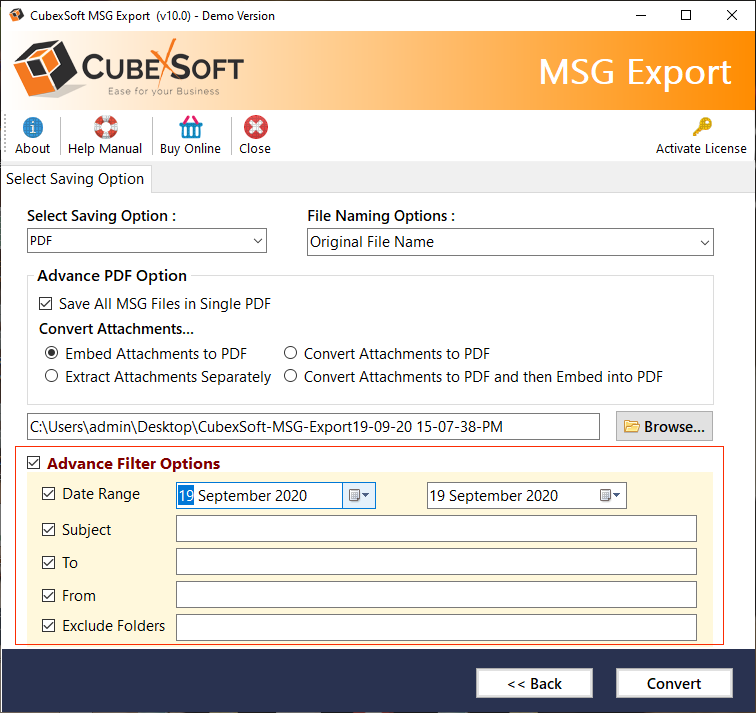Viewport: 756px width, 713px height.
Task: Close the window with the title bar X
Action: point(731,15)
